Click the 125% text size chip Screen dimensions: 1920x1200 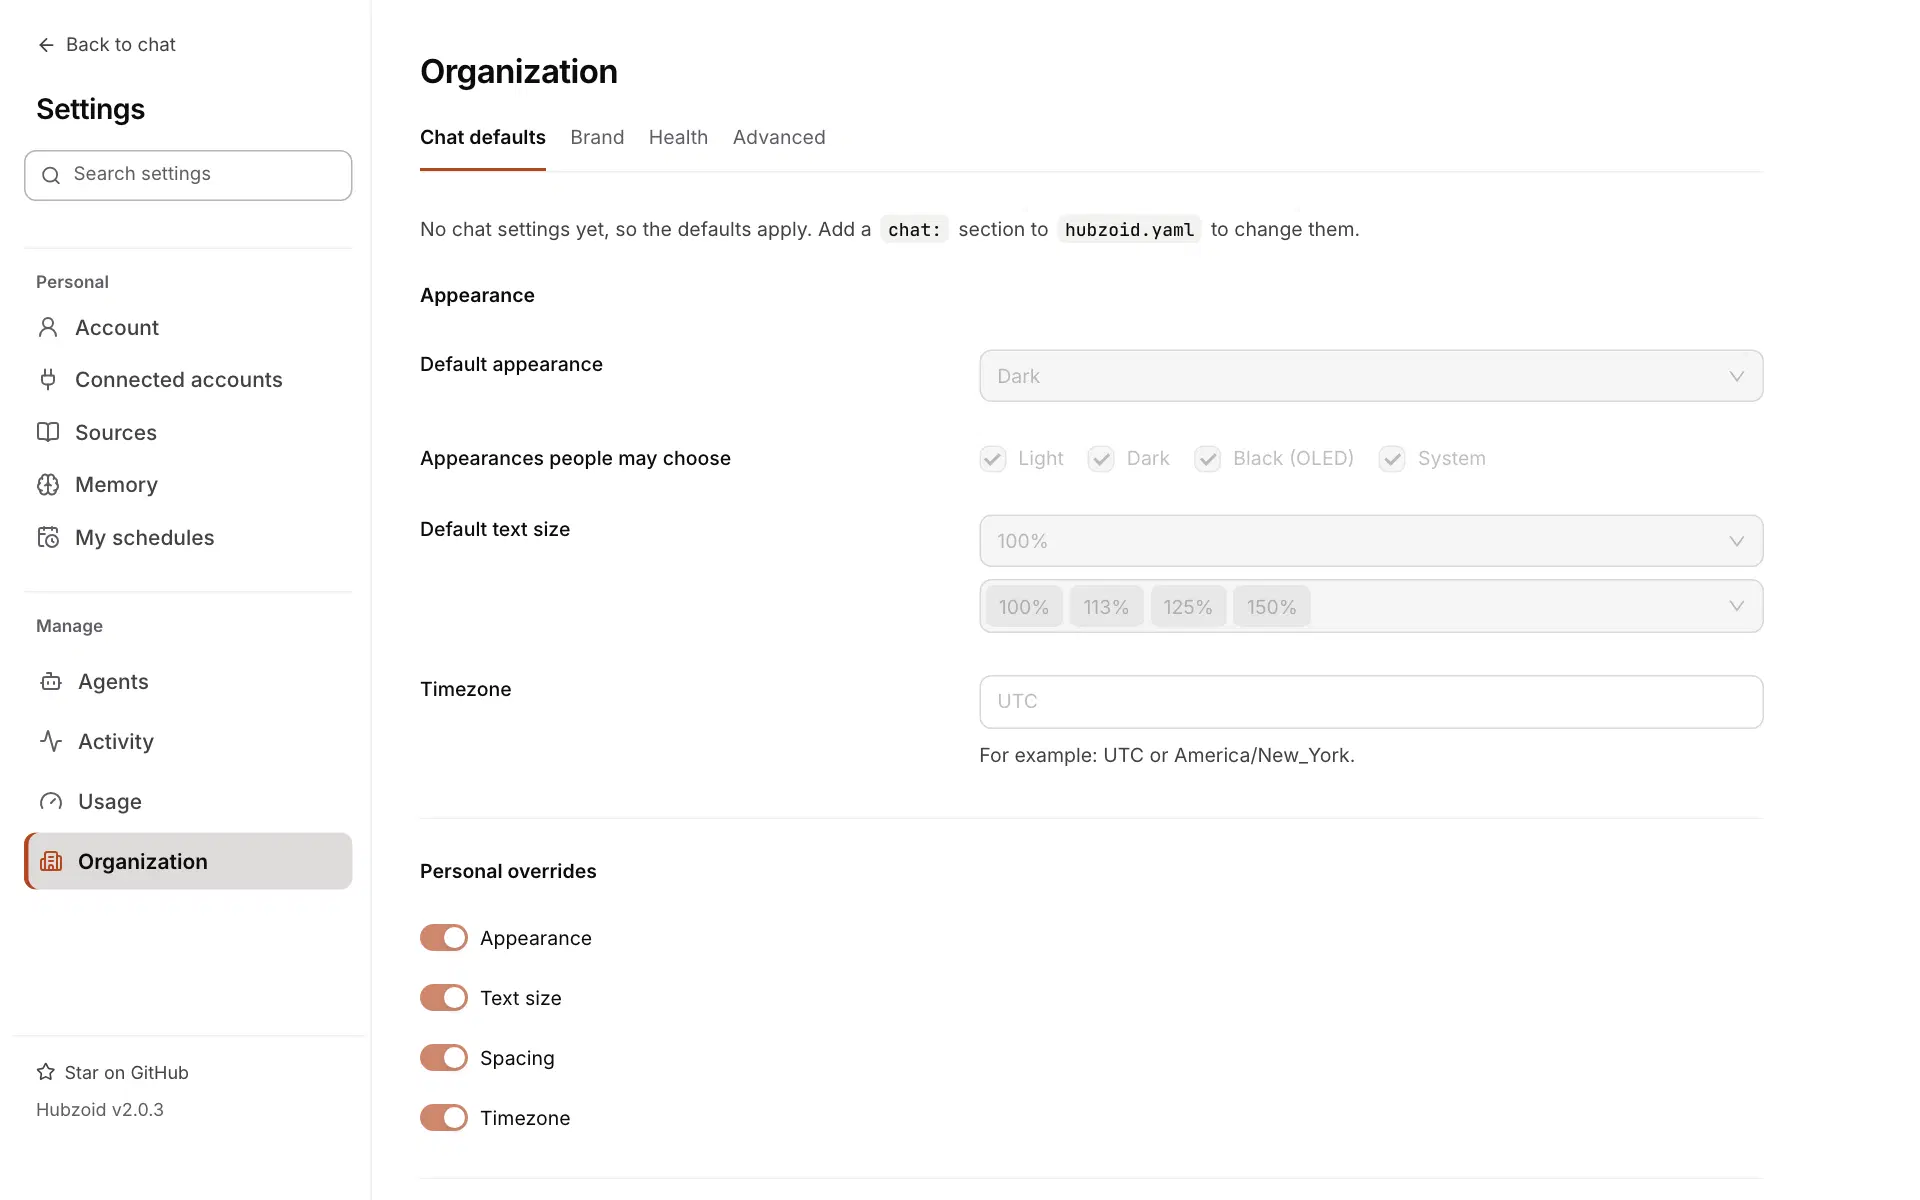1188,607
